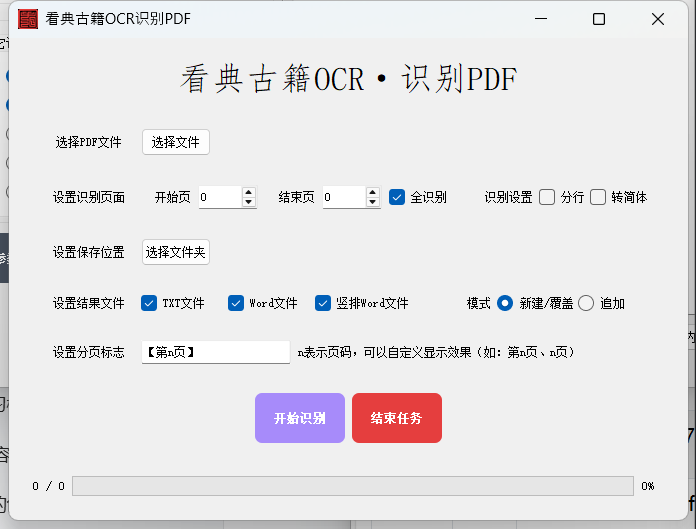696x529 pixels.
Task: Select the 新建/覆盖 mode radio button
Action: point(505,303)
